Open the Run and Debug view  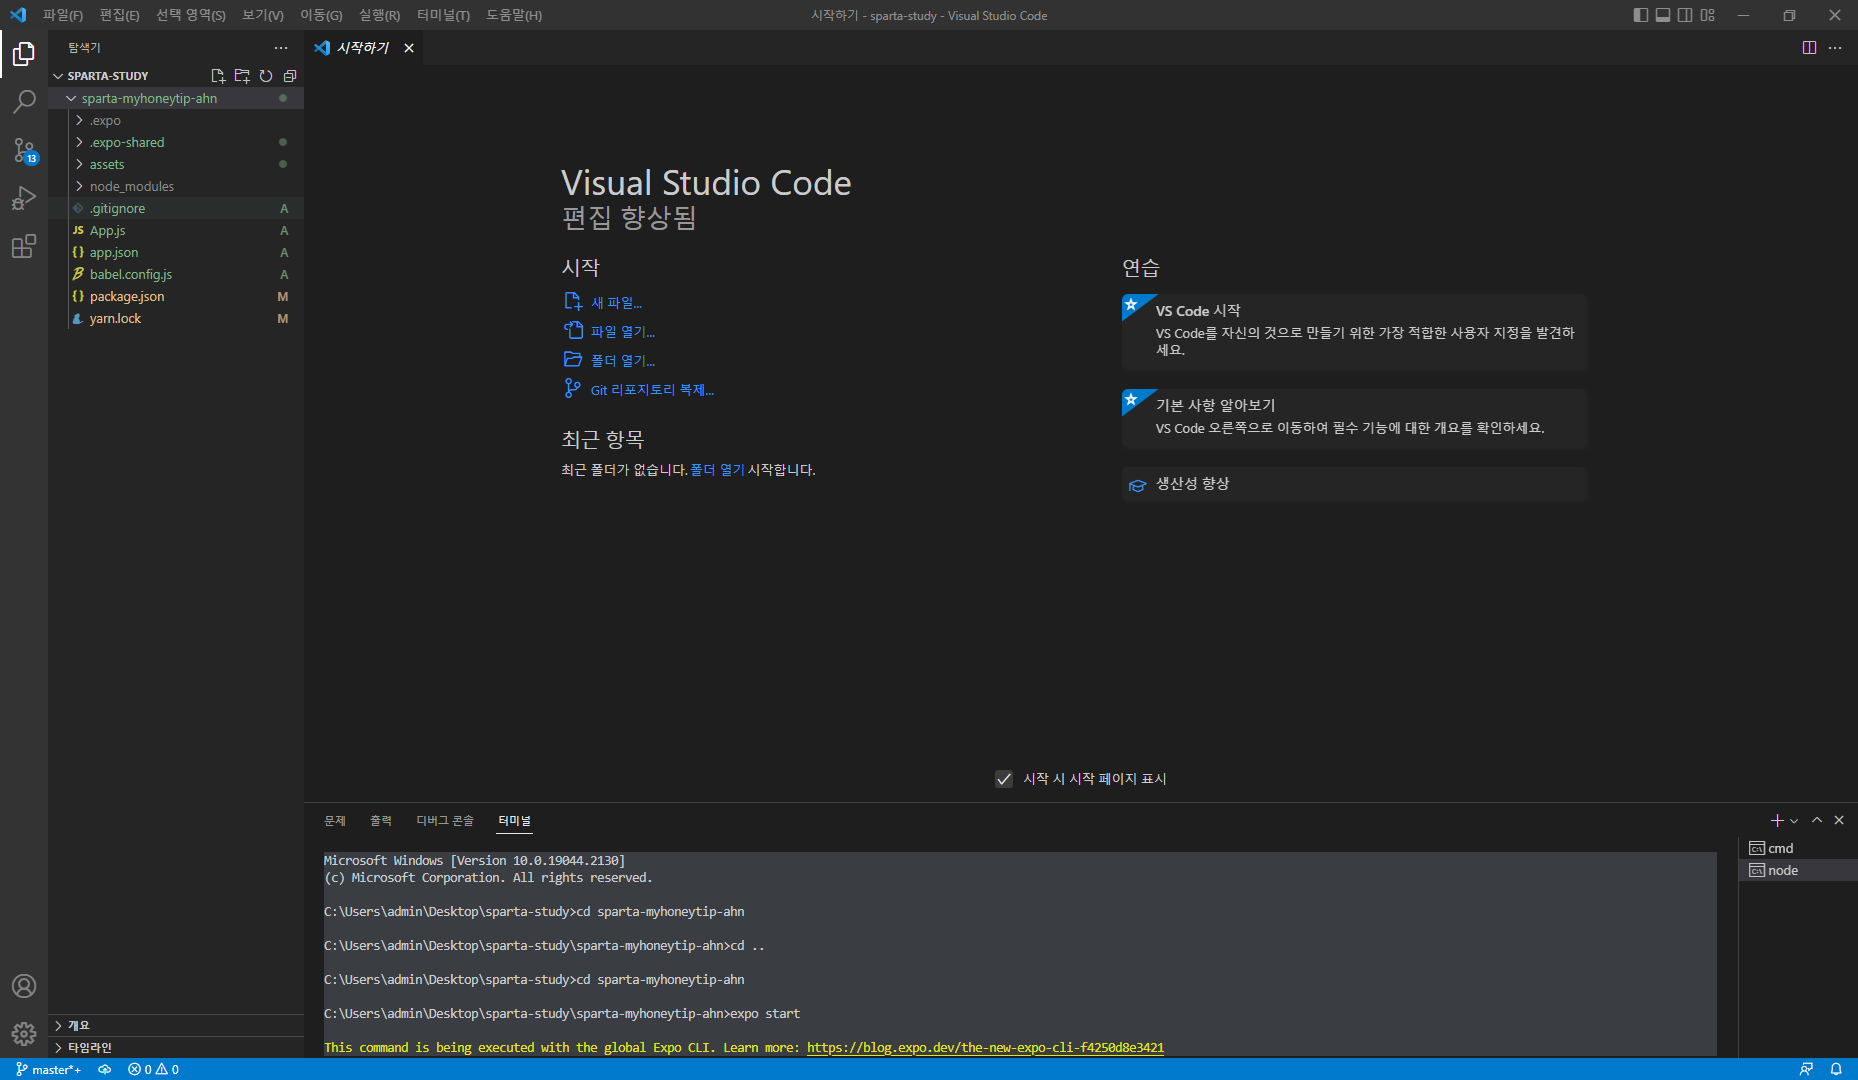(x=24, y=198)
